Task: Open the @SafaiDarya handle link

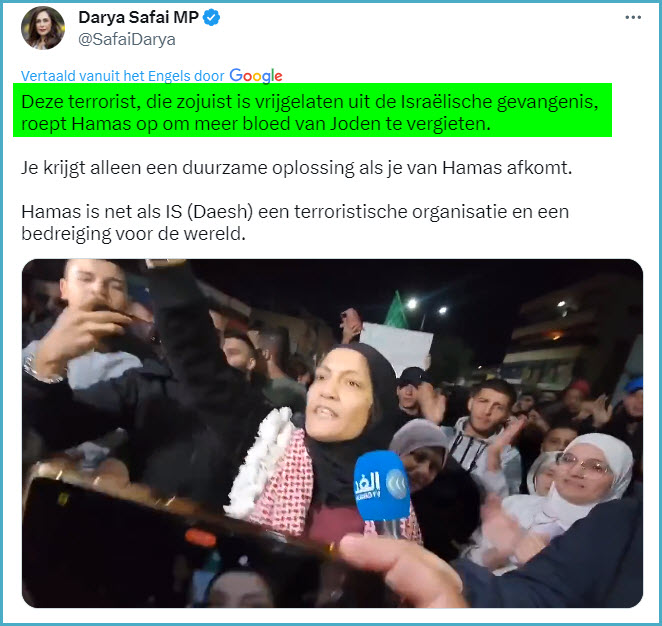Action: point(127,39)
